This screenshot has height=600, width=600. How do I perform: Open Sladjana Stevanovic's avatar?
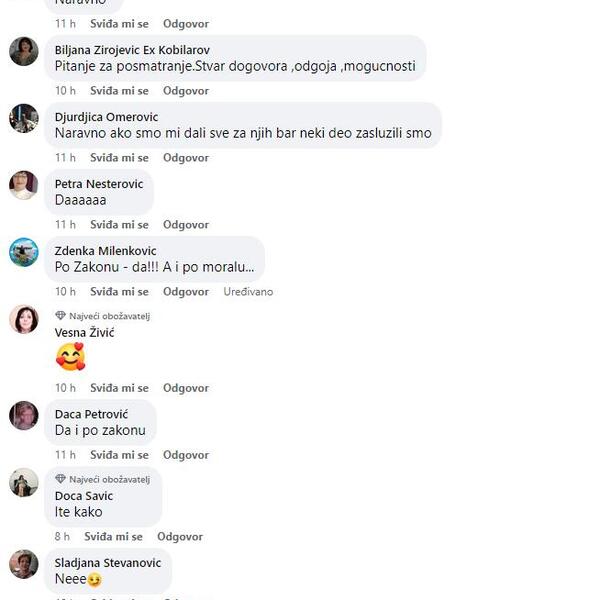tap(24, 564)
